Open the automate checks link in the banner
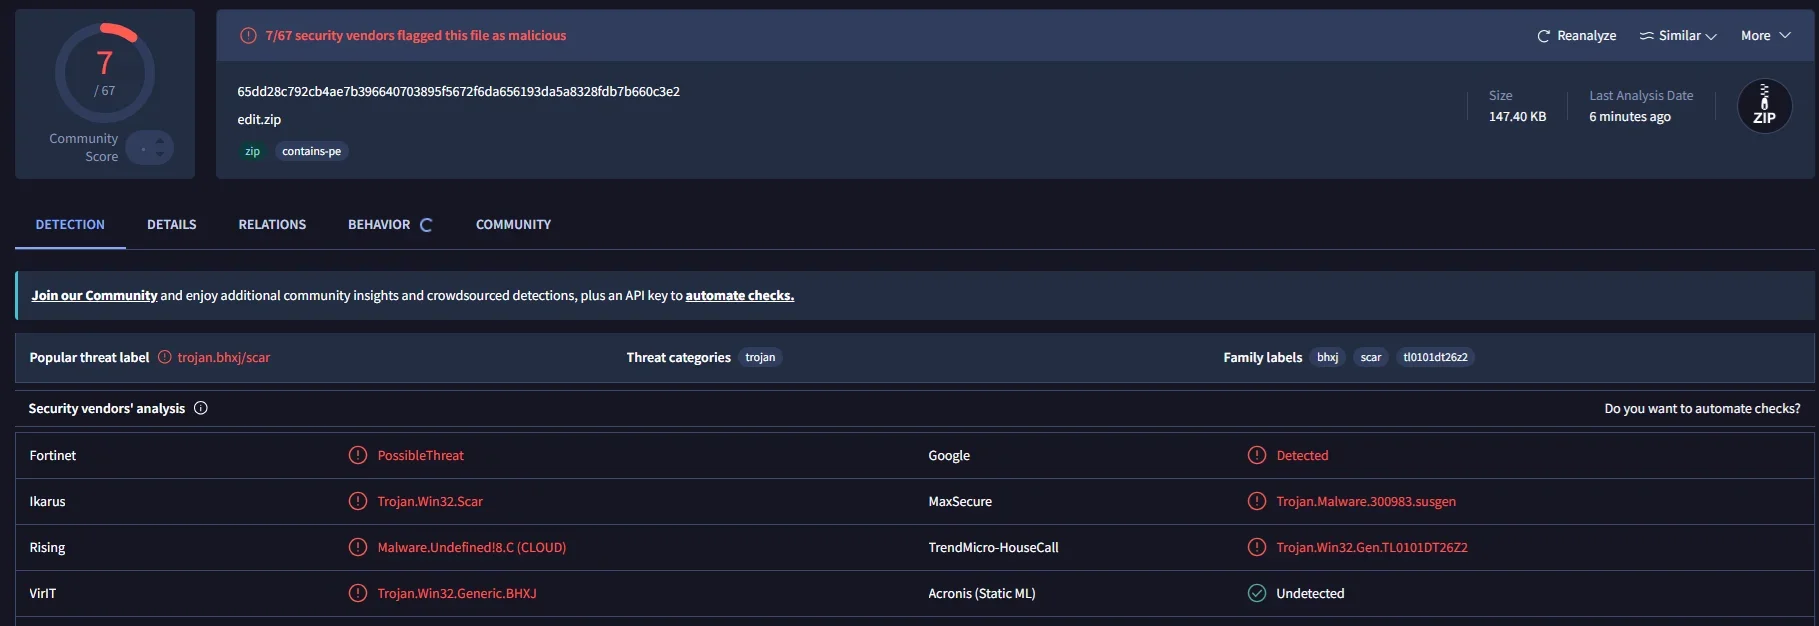This screenshot has width=1819, height=626. [x=740, y=296]
